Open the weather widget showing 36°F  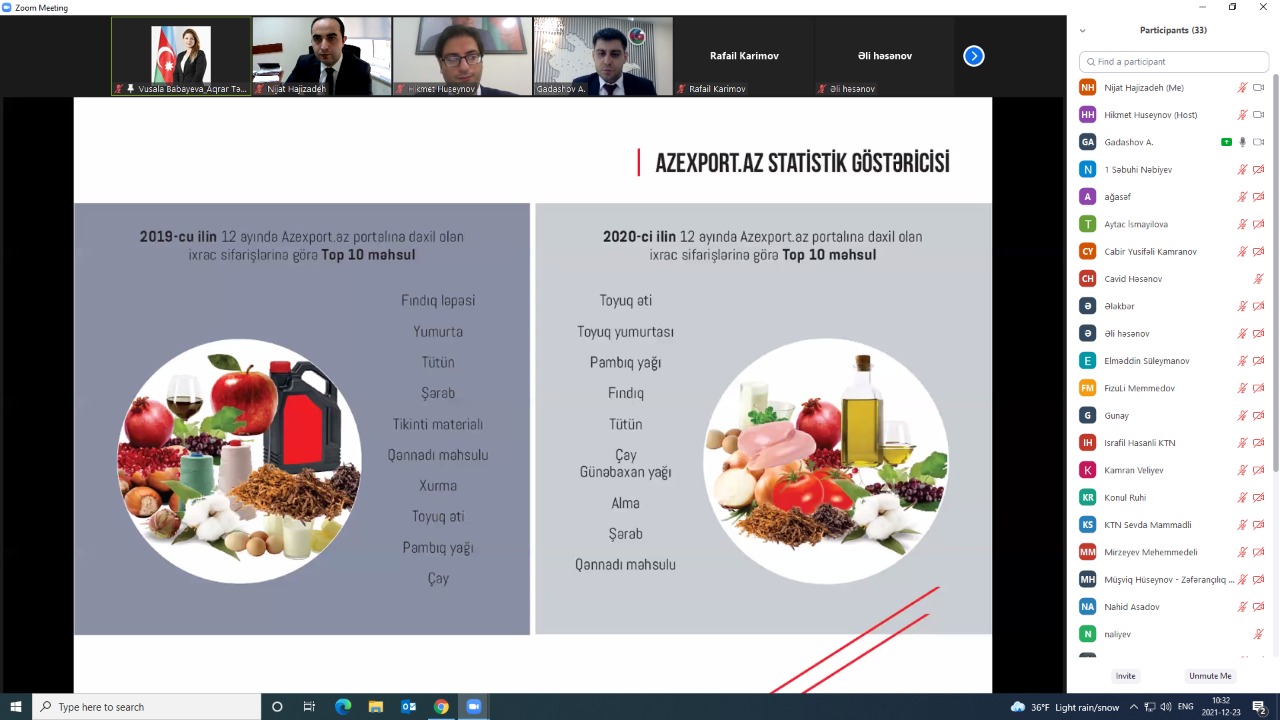click(1065, 707)
